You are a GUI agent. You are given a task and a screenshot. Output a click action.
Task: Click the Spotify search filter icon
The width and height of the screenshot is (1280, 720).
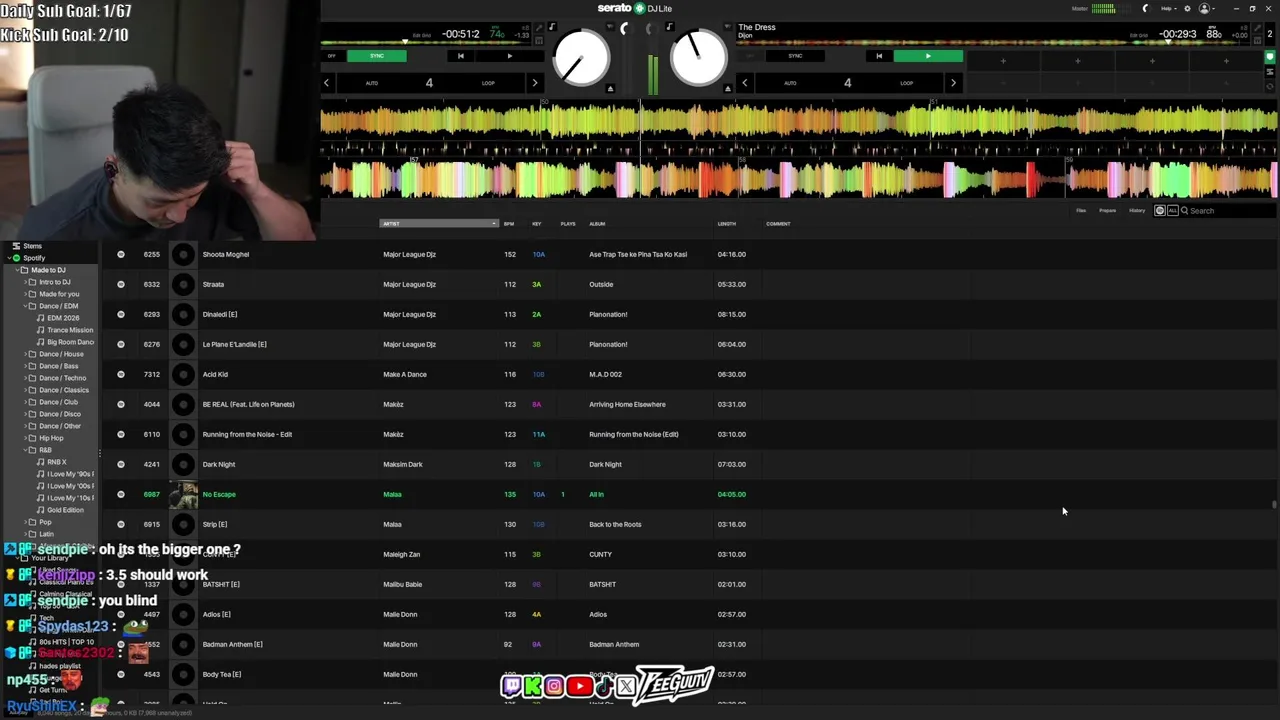[x=1160, y=211]
